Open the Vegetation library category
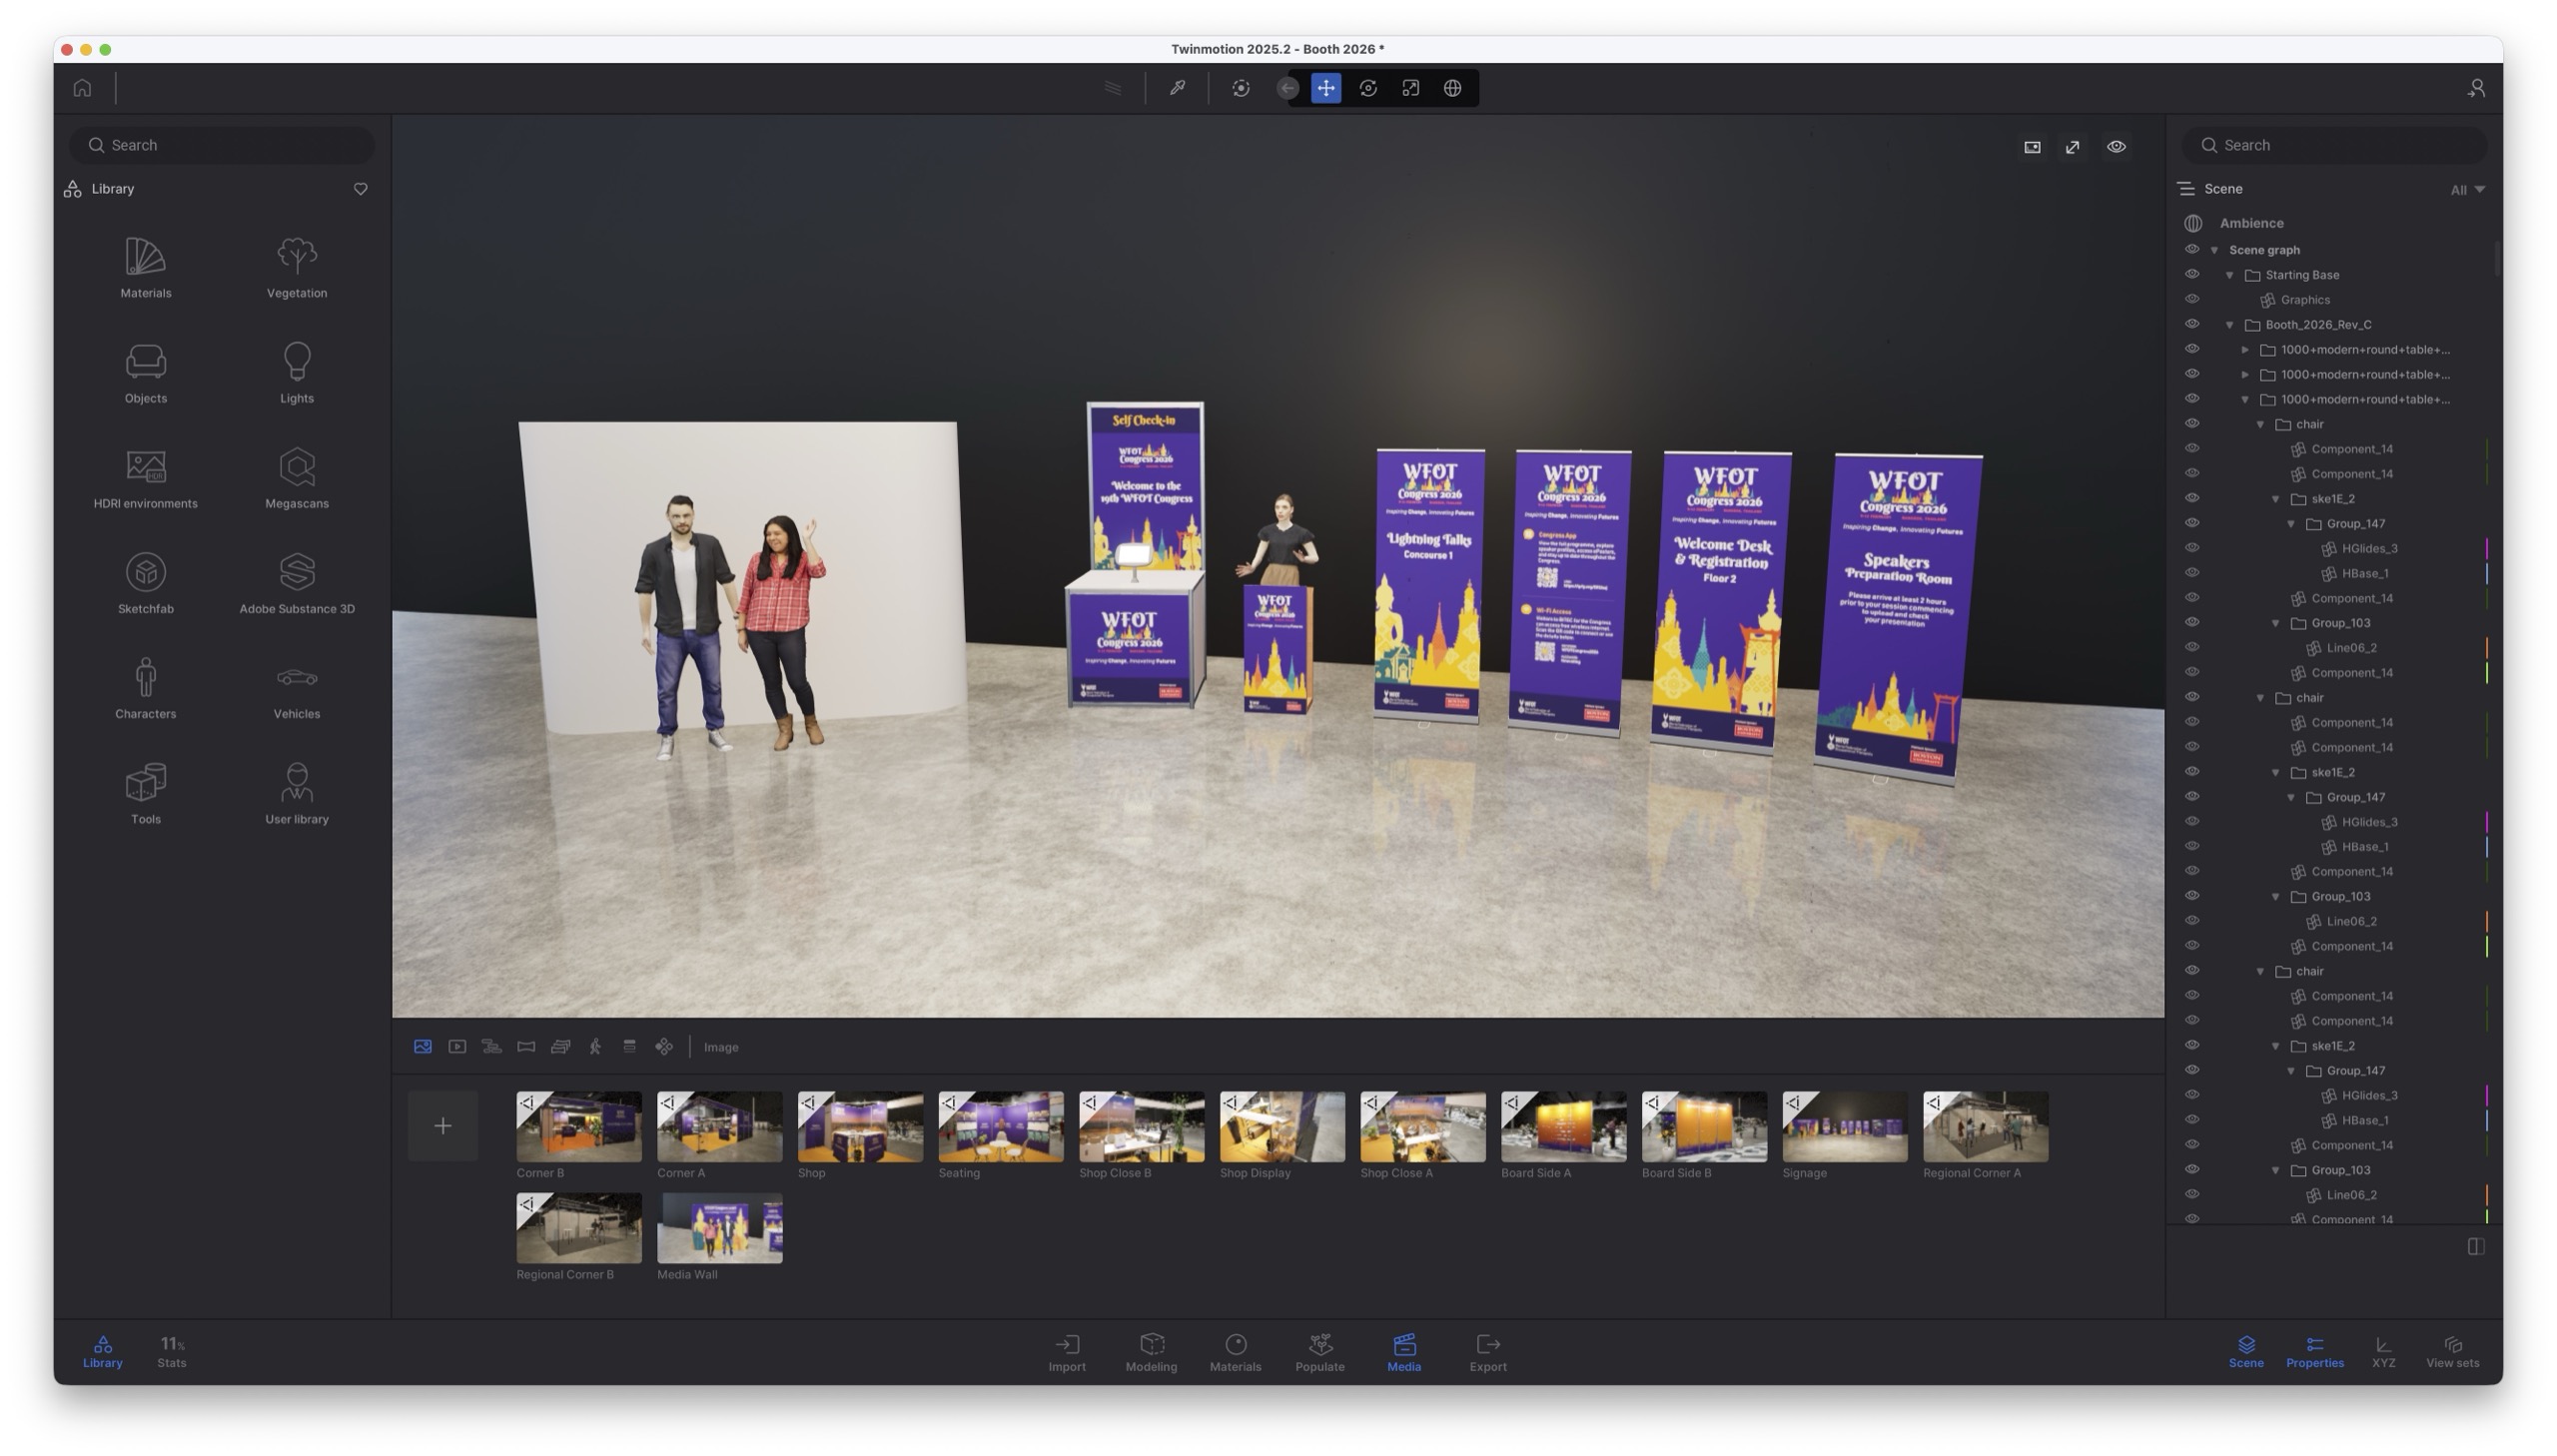 pos(296,267)
